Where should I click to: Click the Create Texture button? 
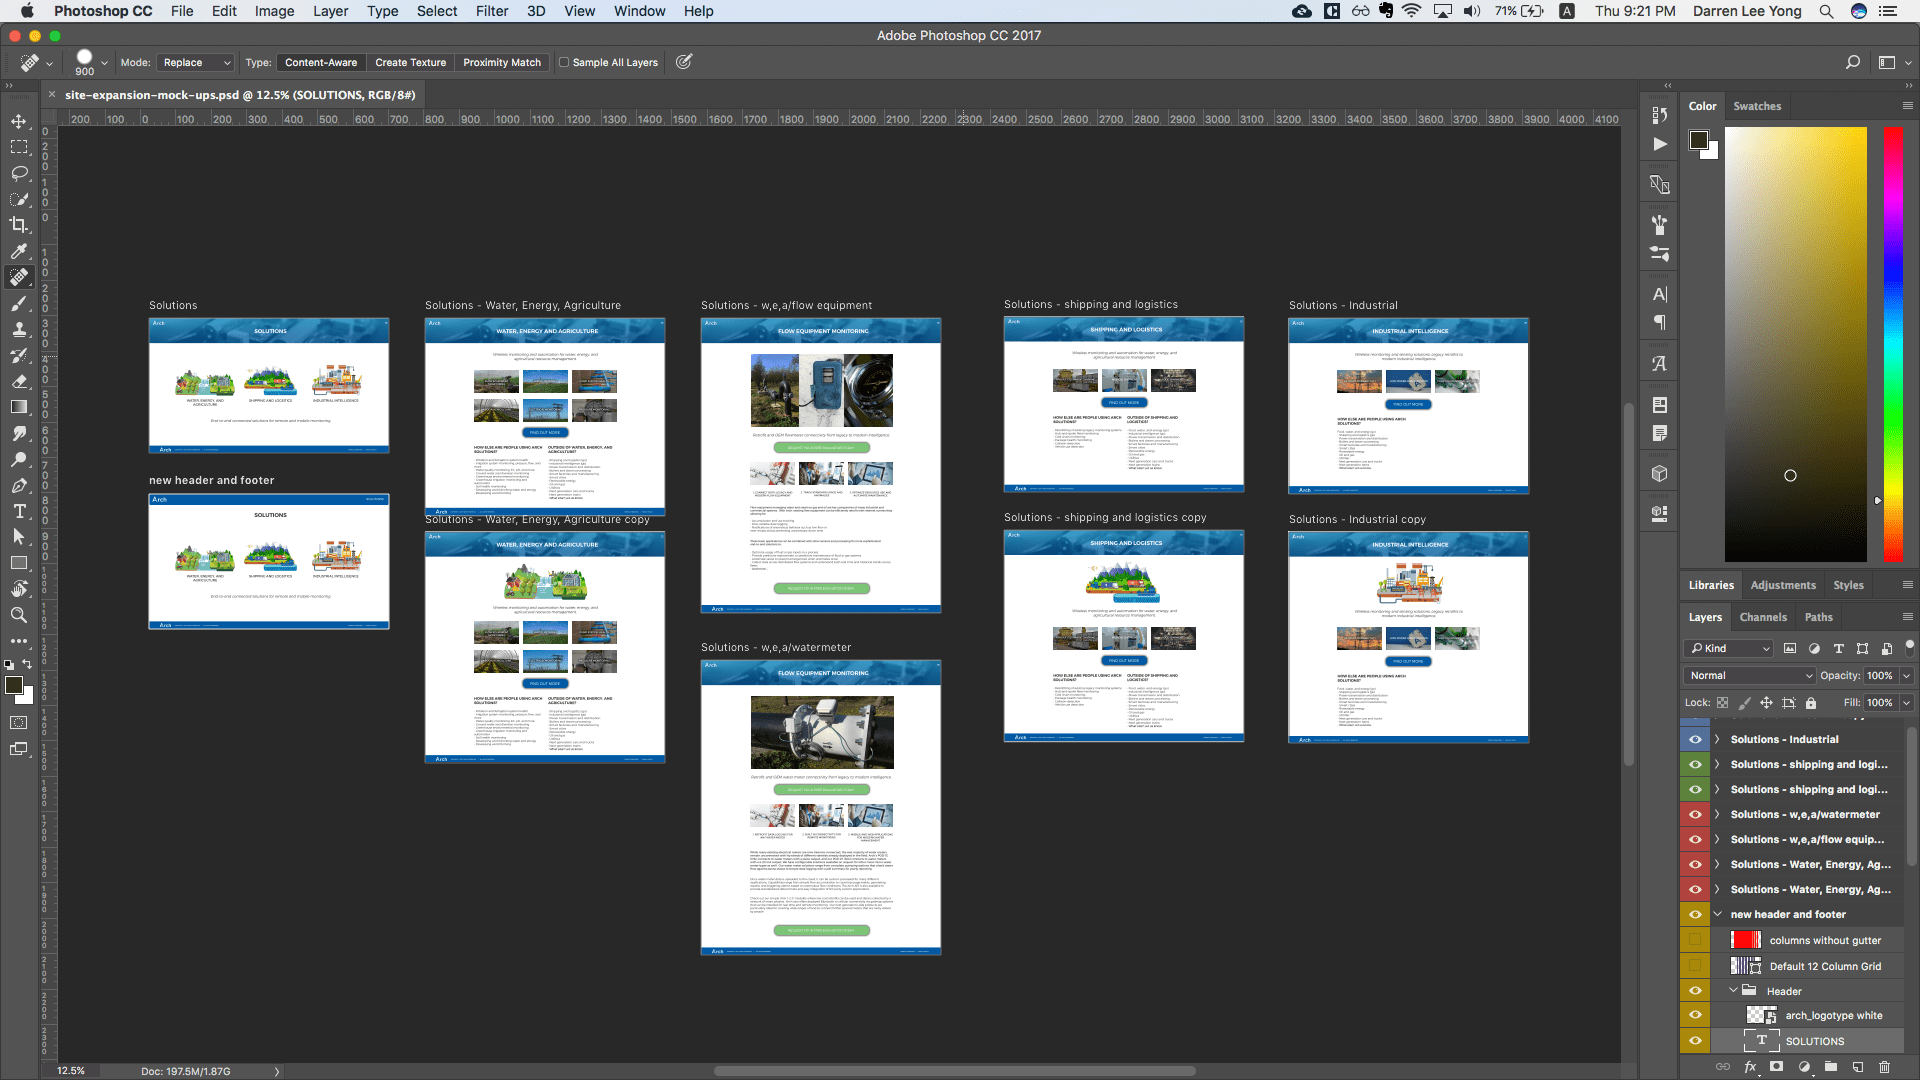[x=410, y=62]
